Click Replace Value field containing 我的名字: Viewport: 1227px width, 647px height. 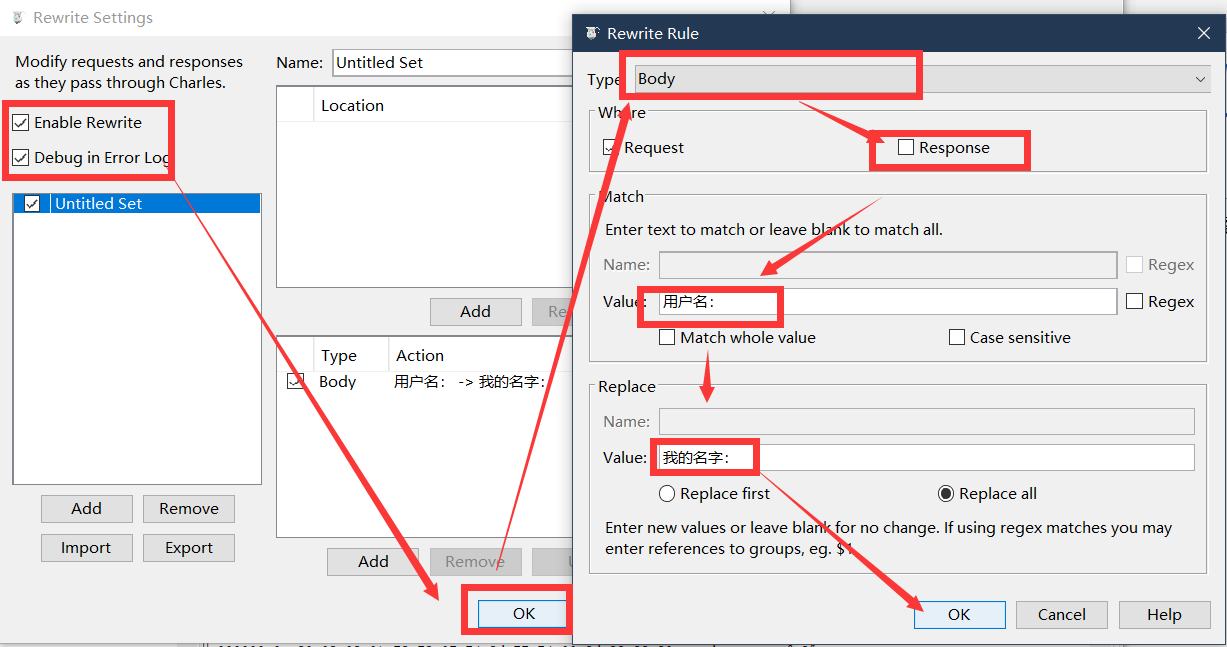(927, 457)
